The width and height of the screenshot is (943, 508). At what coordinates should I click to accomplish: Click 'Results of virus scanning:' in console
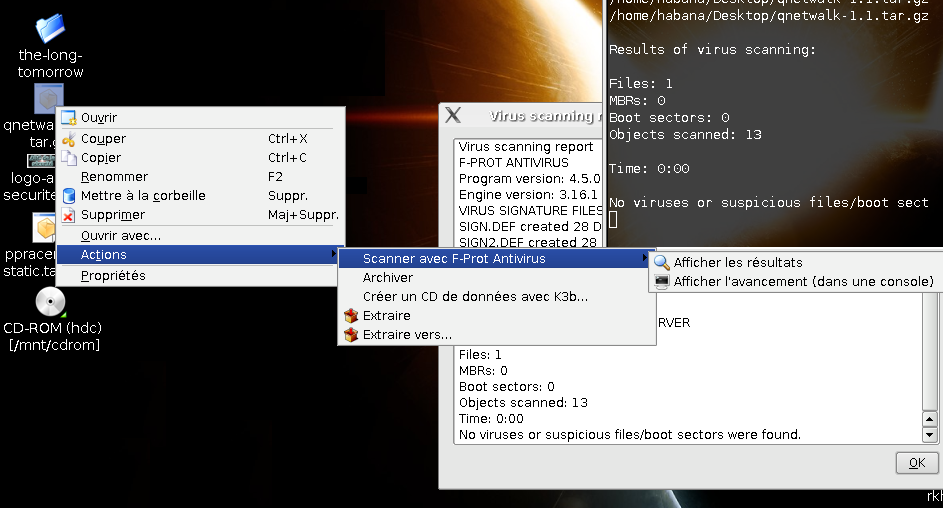click(712, 49)
